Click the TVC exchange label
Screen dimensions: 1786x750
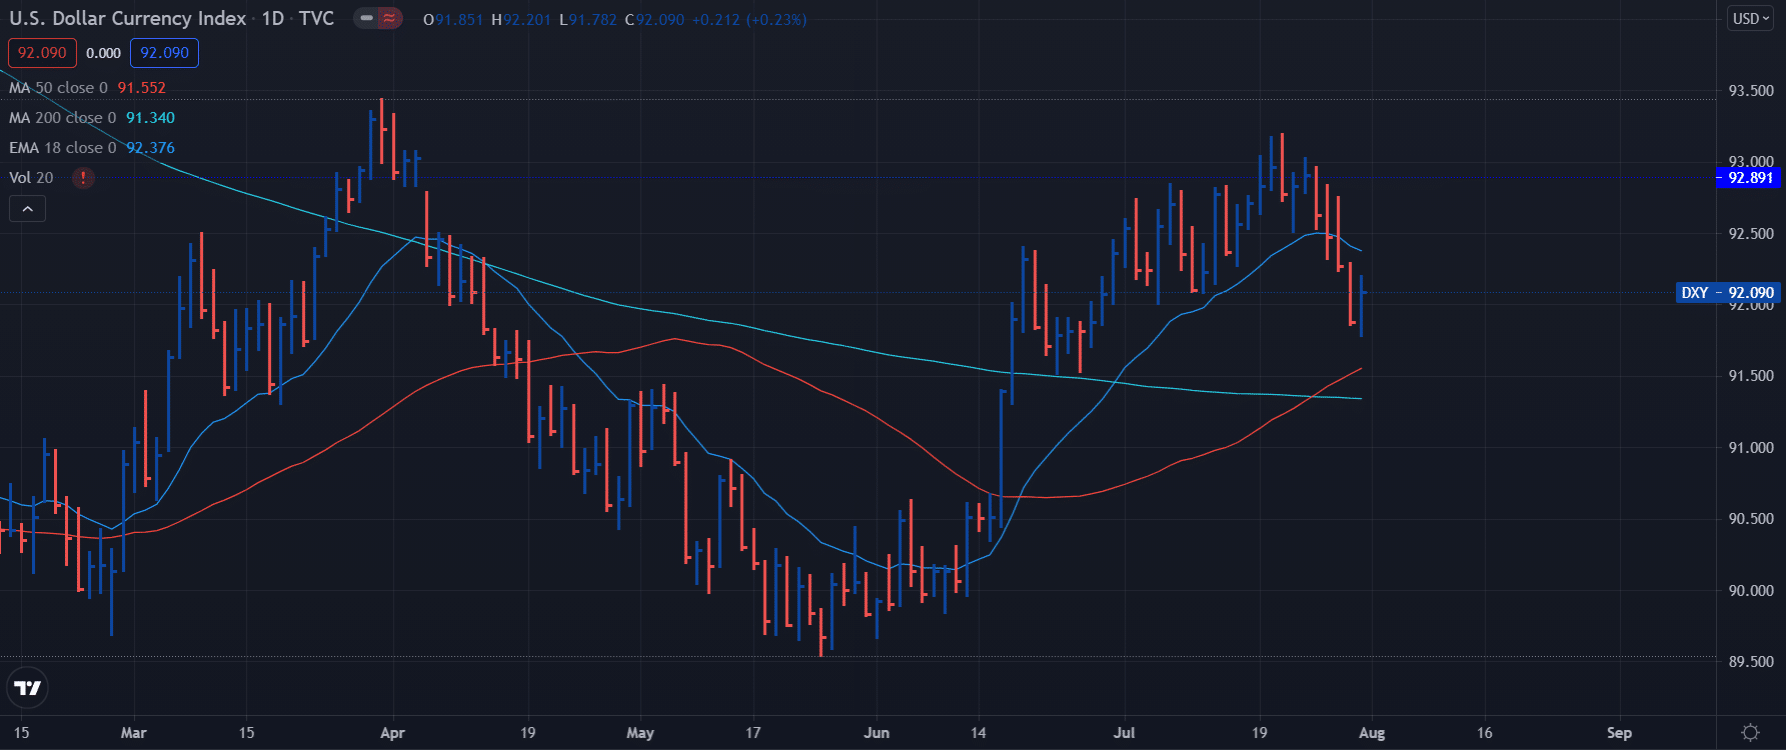coord(316,19)
